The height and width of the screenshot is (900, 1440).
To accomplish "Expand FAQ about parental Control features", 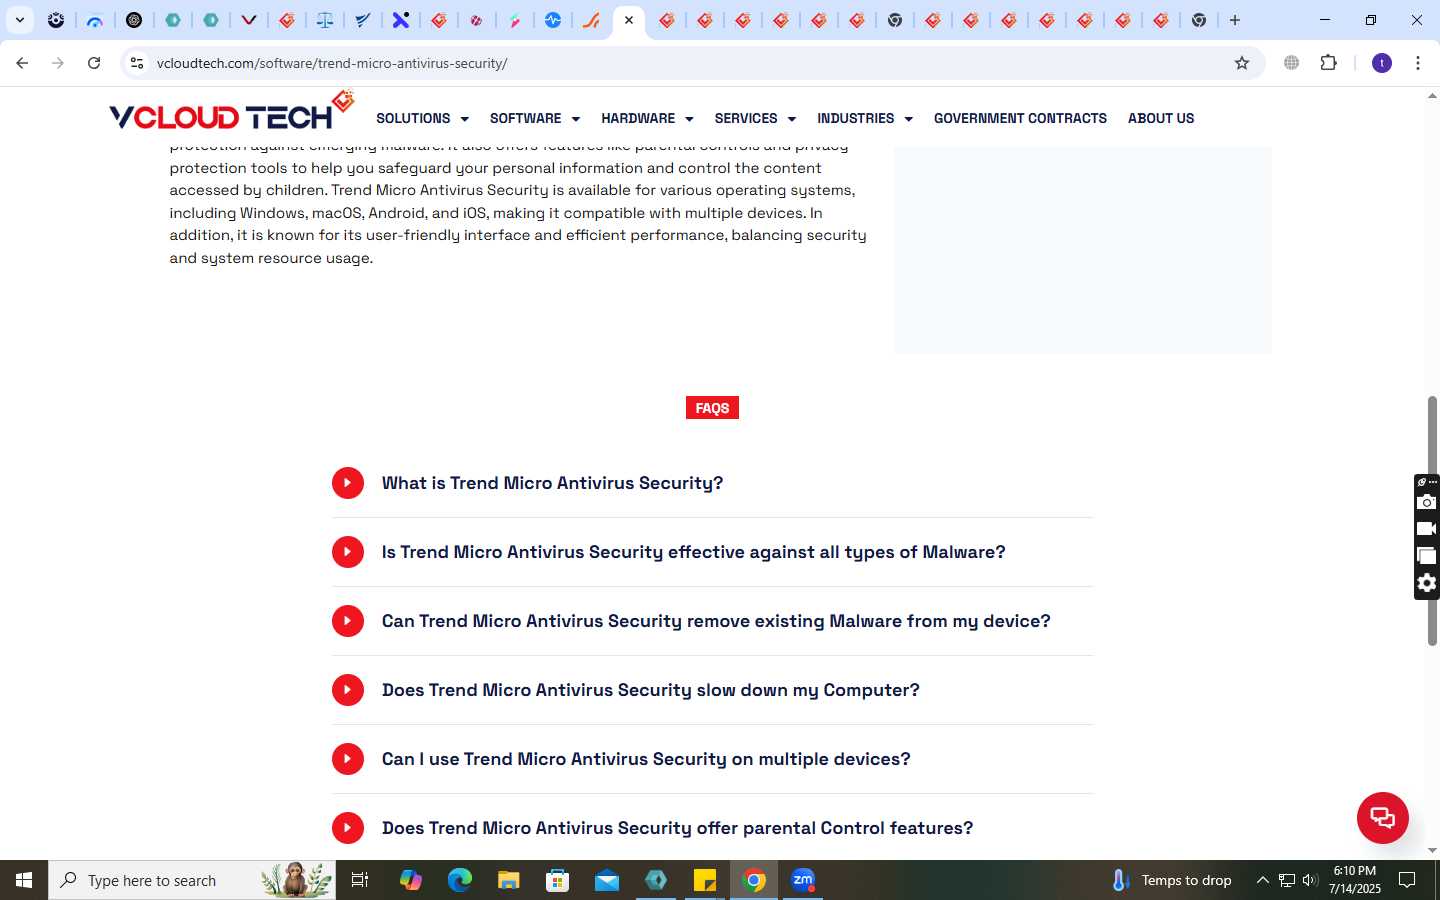I will [712, 828].
